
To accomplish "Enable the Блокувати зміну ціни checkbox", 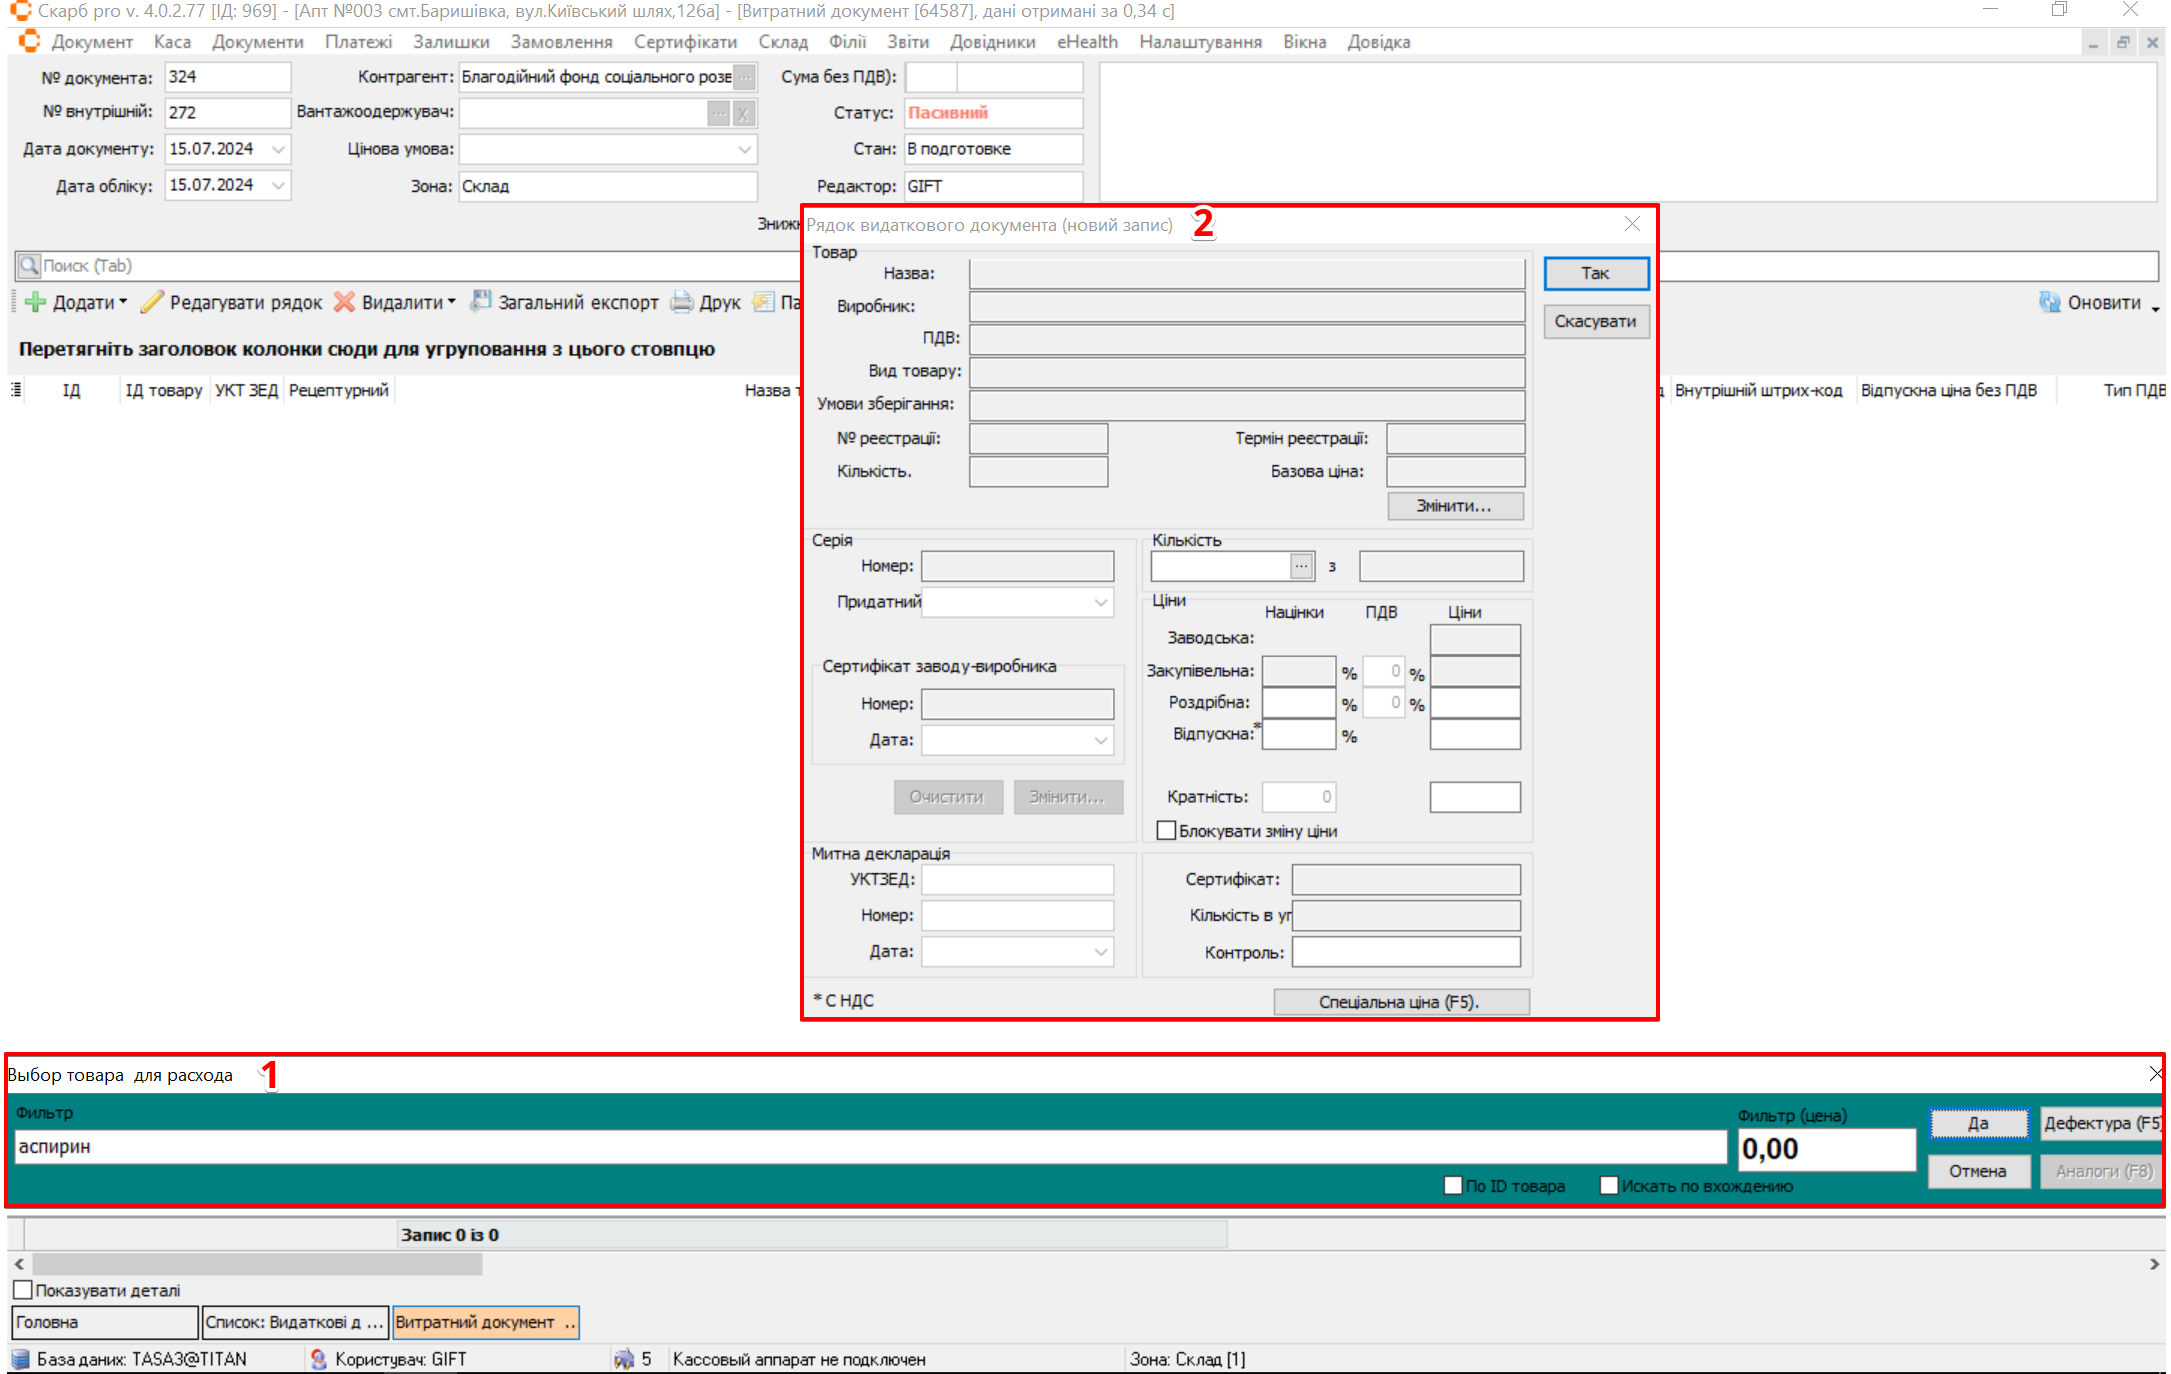I will tap(1166, 831).
